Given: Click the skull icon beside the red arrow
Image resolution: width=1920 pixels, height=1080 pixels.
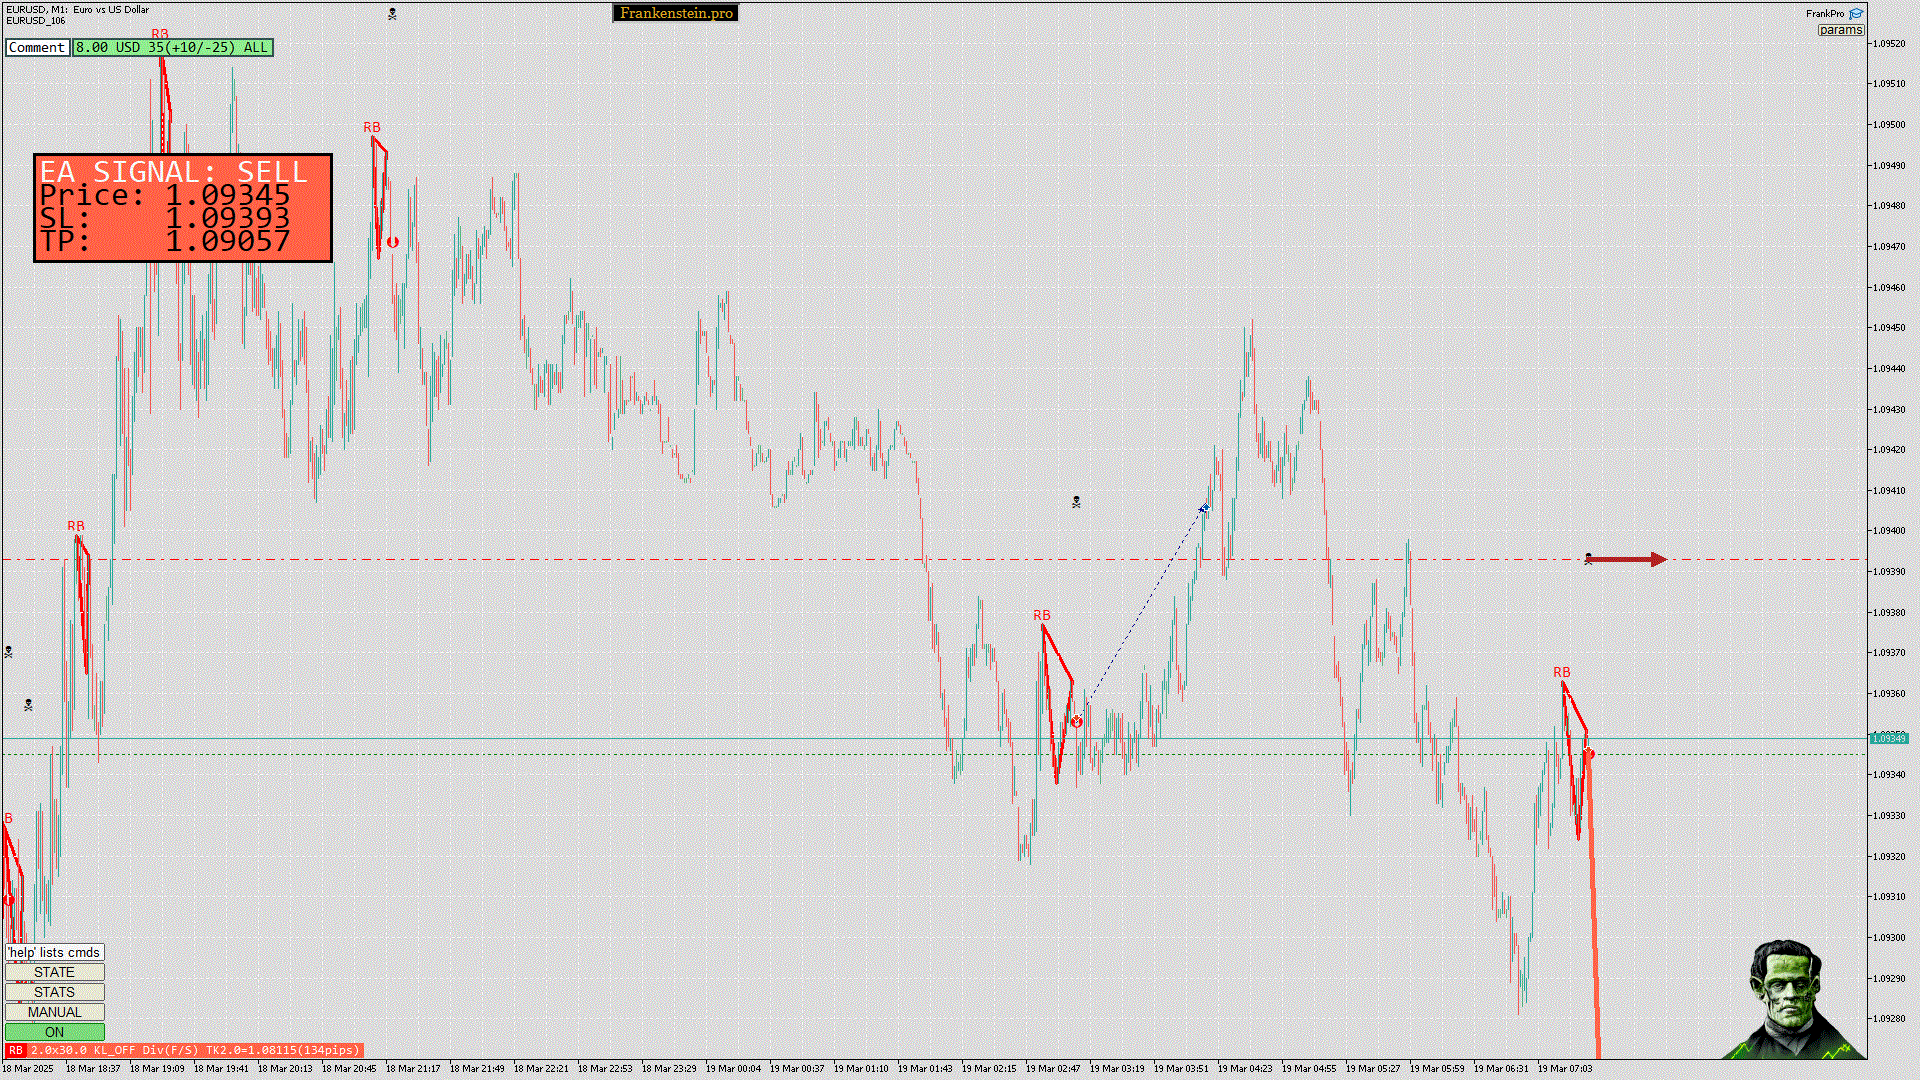Looking at the screenshot, I should pos(1588,559).
